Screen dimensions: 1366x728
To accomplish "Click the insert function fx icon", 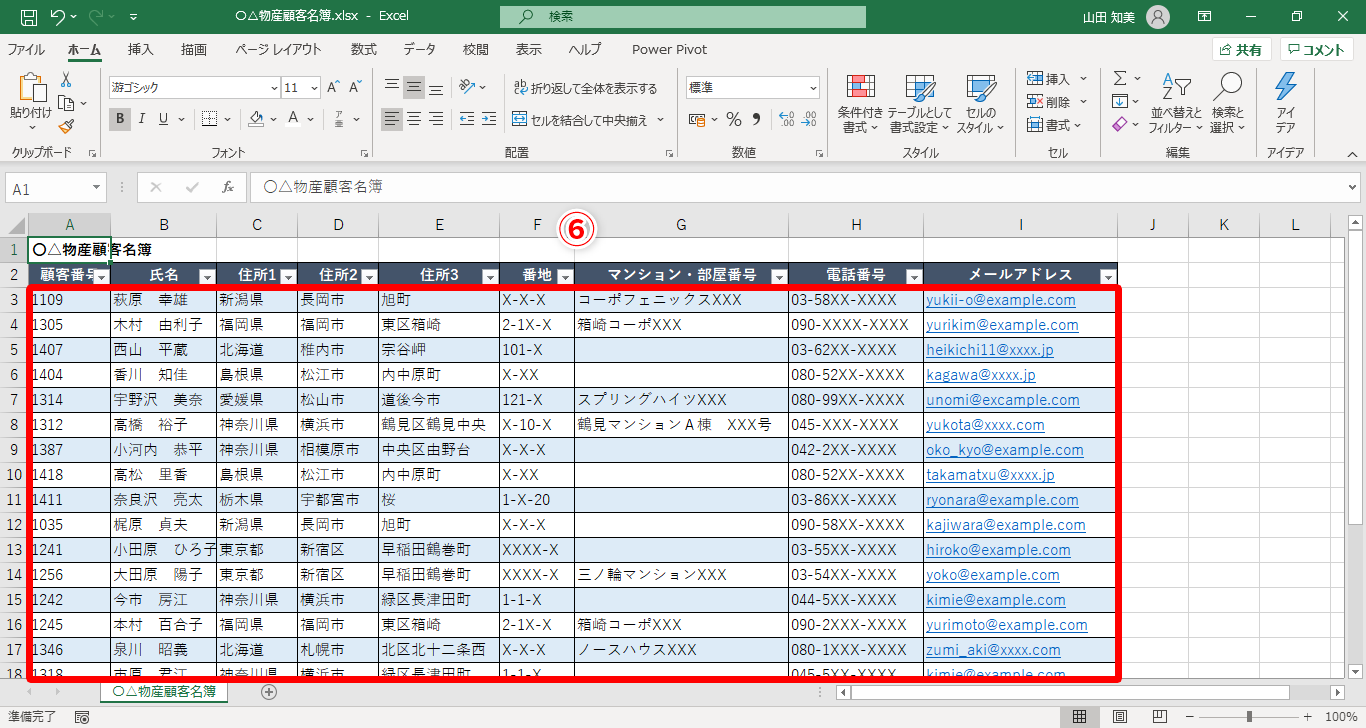I will pyautogui.click(x=228, y=187).
